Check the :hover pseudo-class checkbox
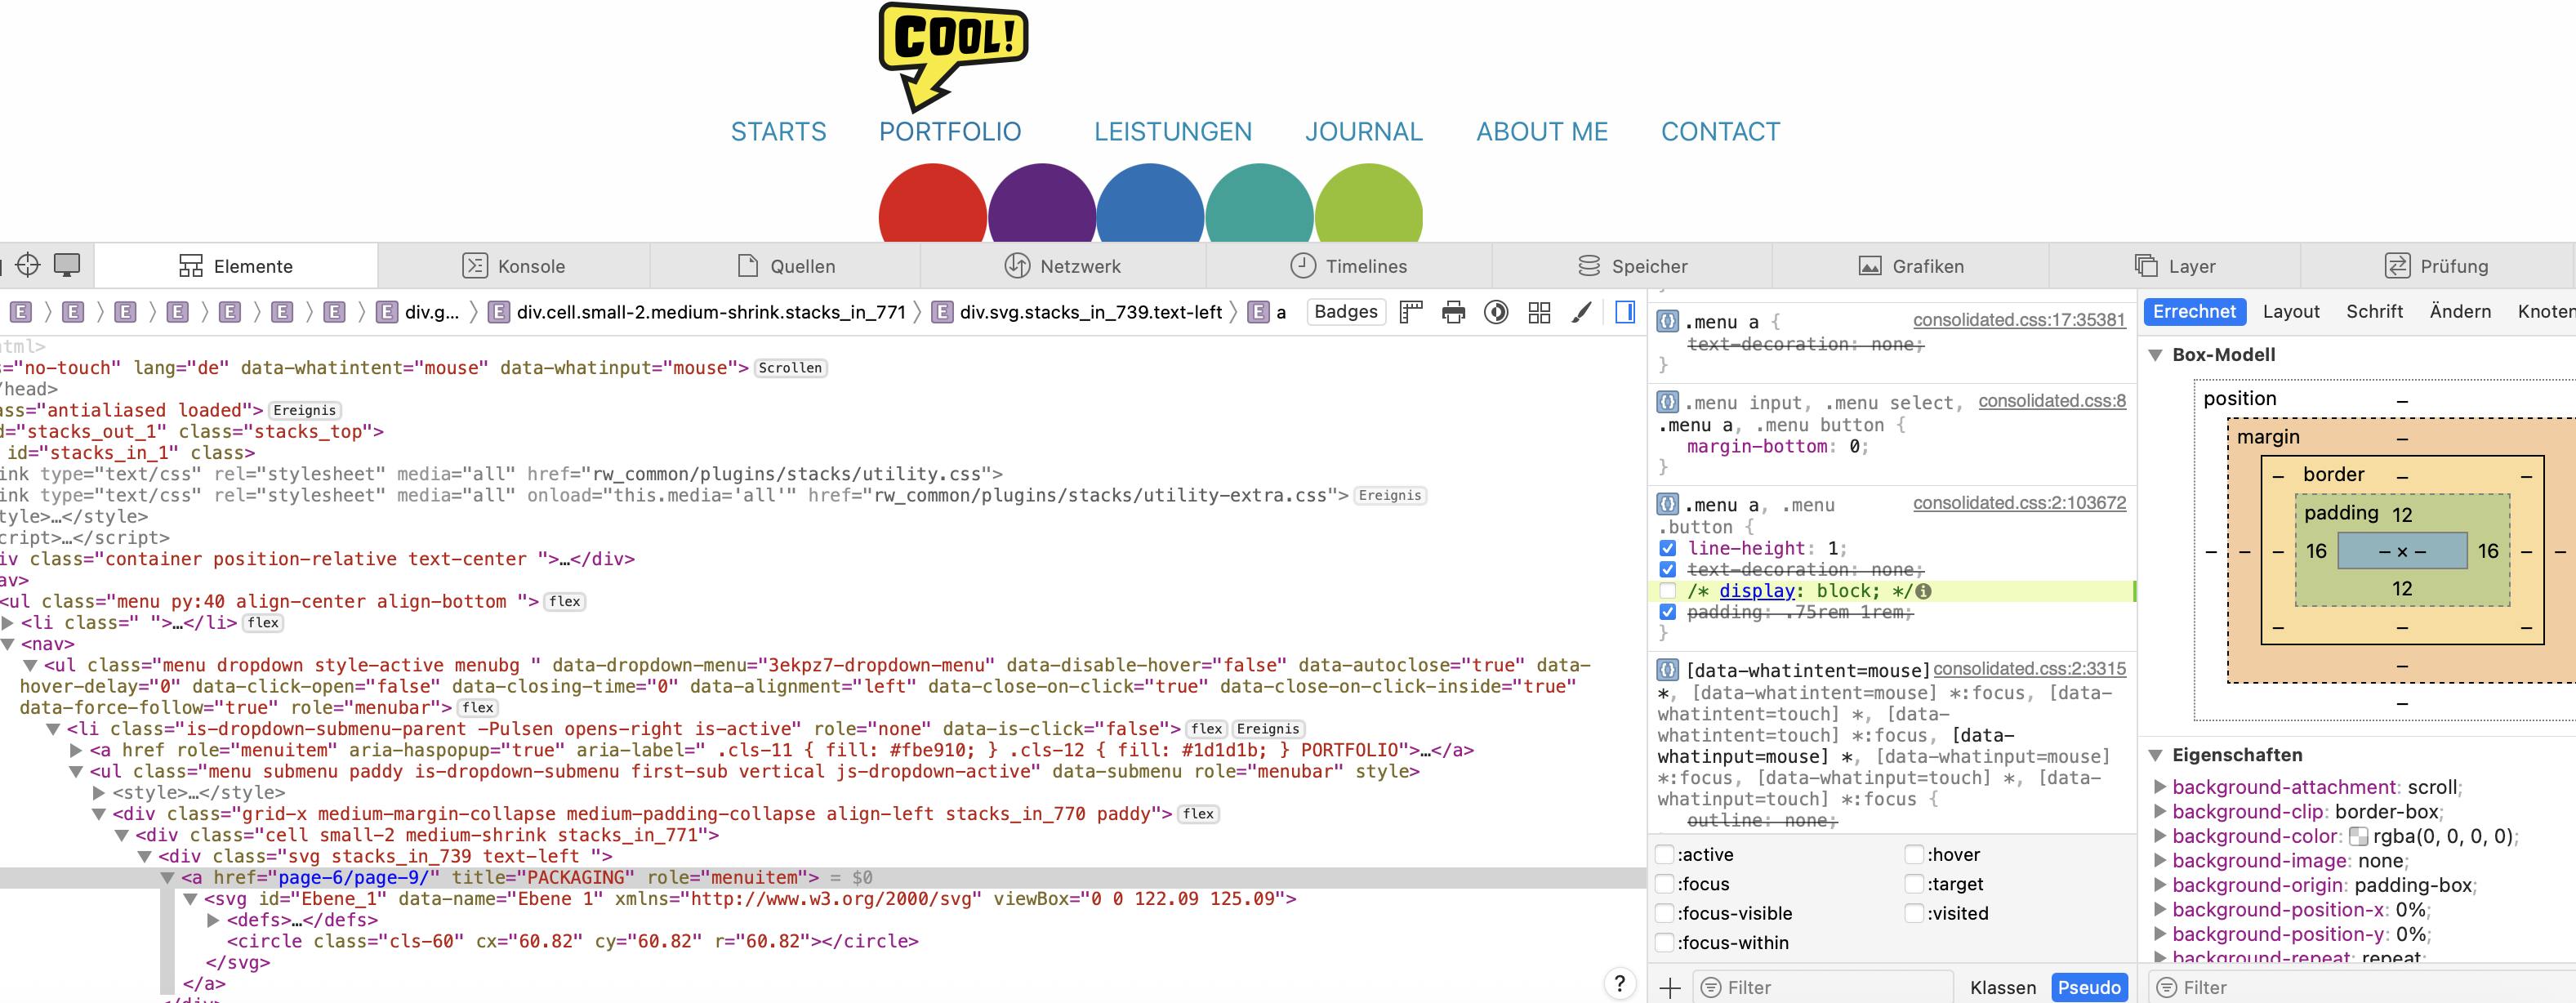This screenshot has width=2576, height=1003. pos(1914,854)
